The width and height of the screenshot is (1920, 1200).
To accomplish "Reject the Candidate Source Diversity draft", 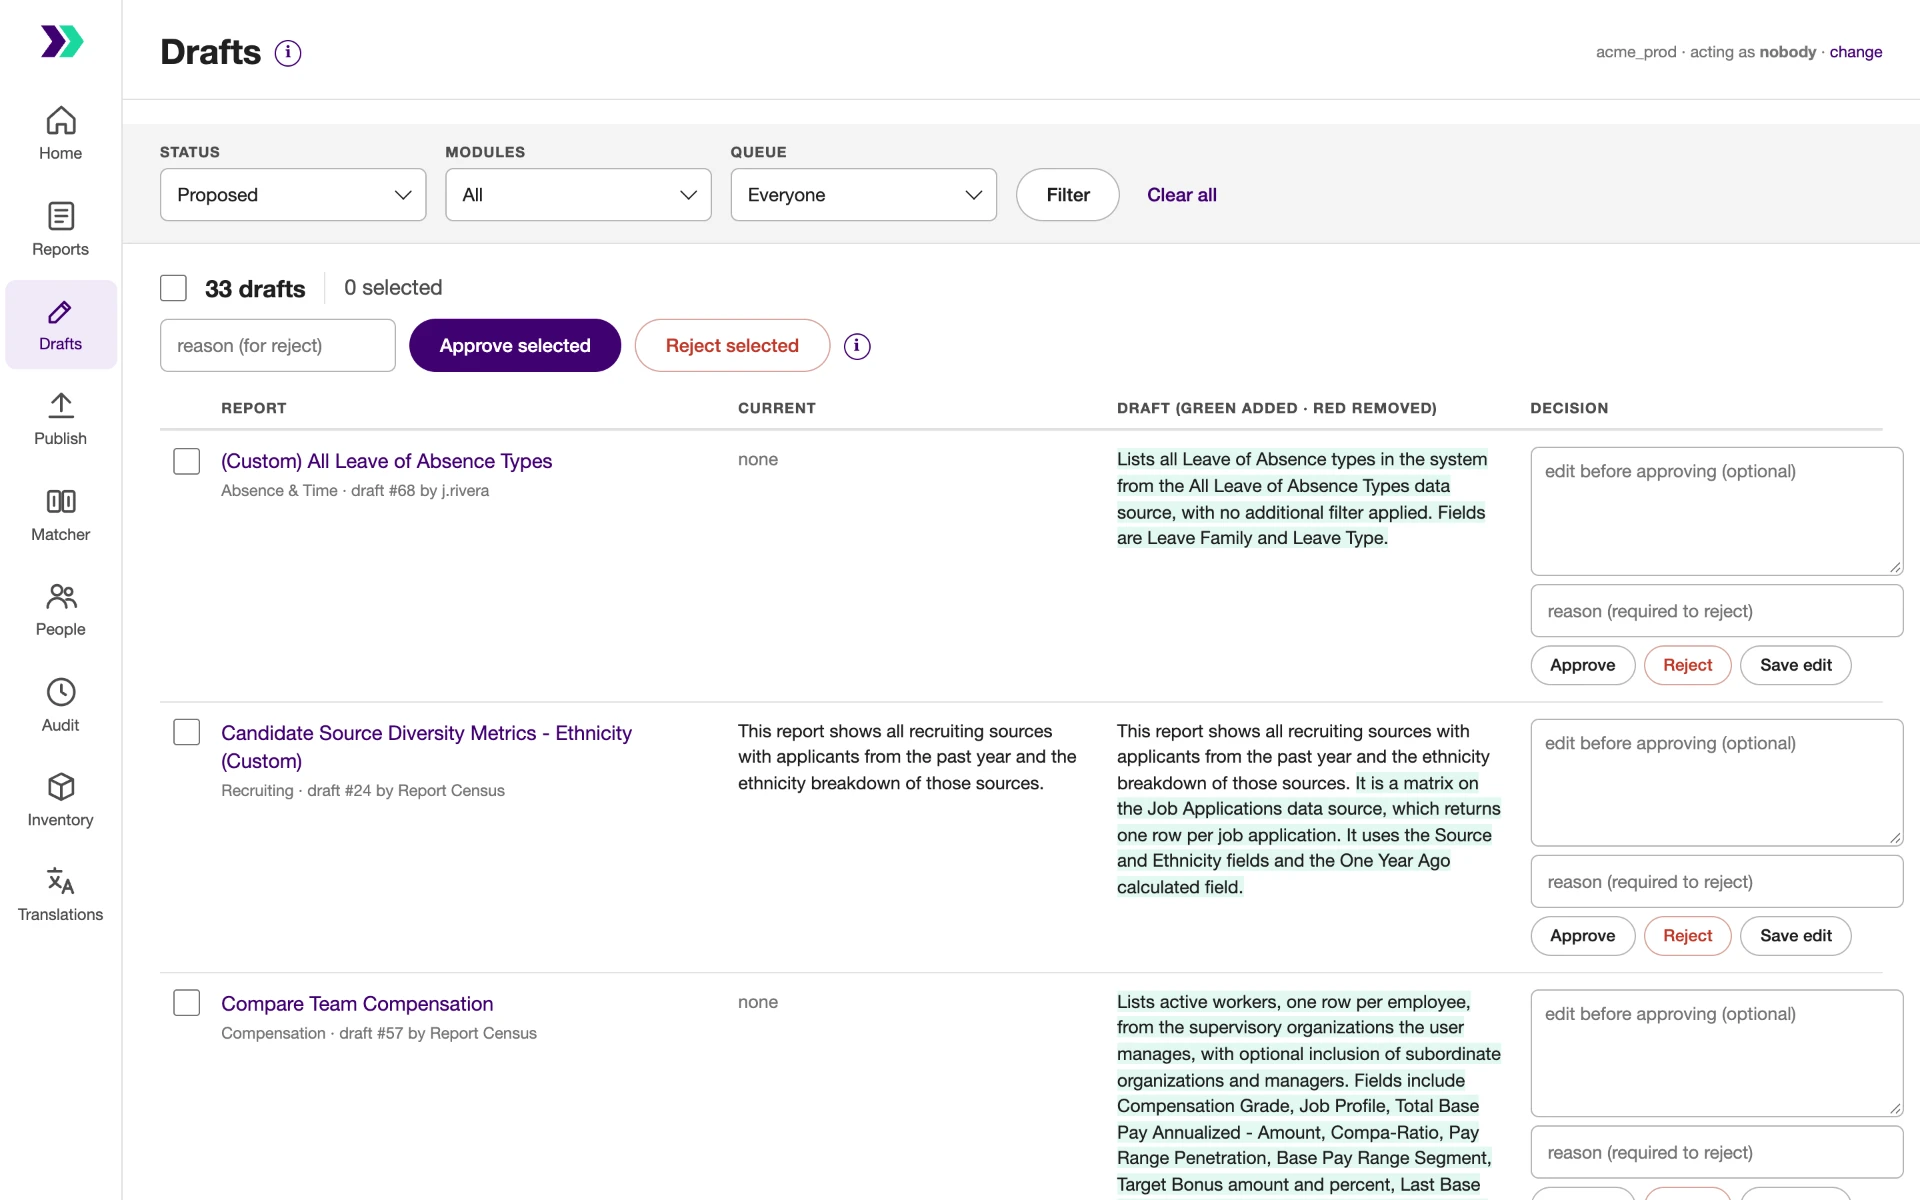I will coord(1688,936).
